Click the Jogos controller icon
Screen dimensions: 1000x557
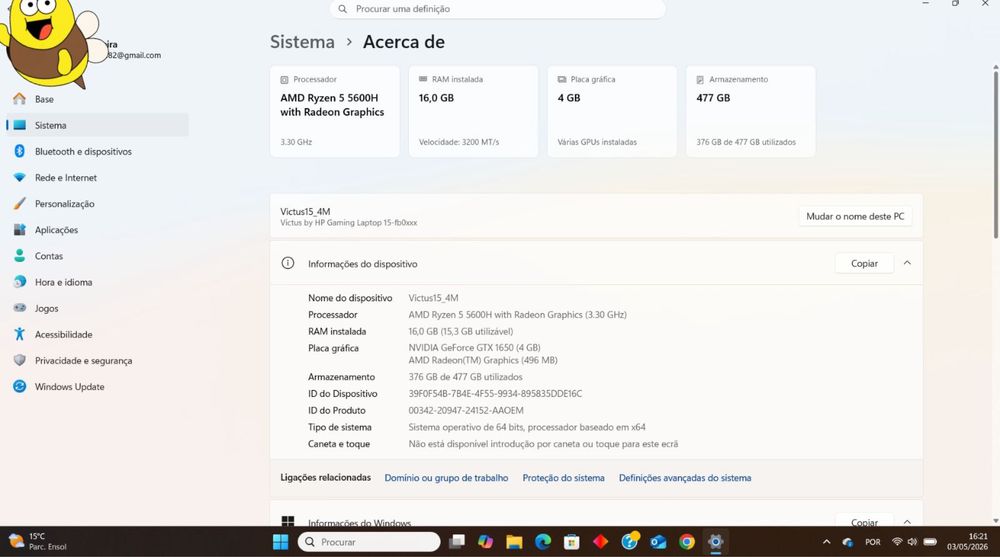pyautogui.click(x=20, y=308)
